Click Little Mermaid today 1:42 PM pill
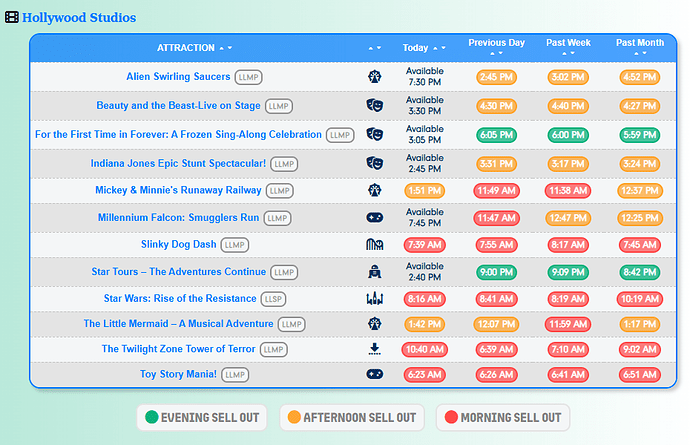The image size is (690, 445). tap(425, 324)
